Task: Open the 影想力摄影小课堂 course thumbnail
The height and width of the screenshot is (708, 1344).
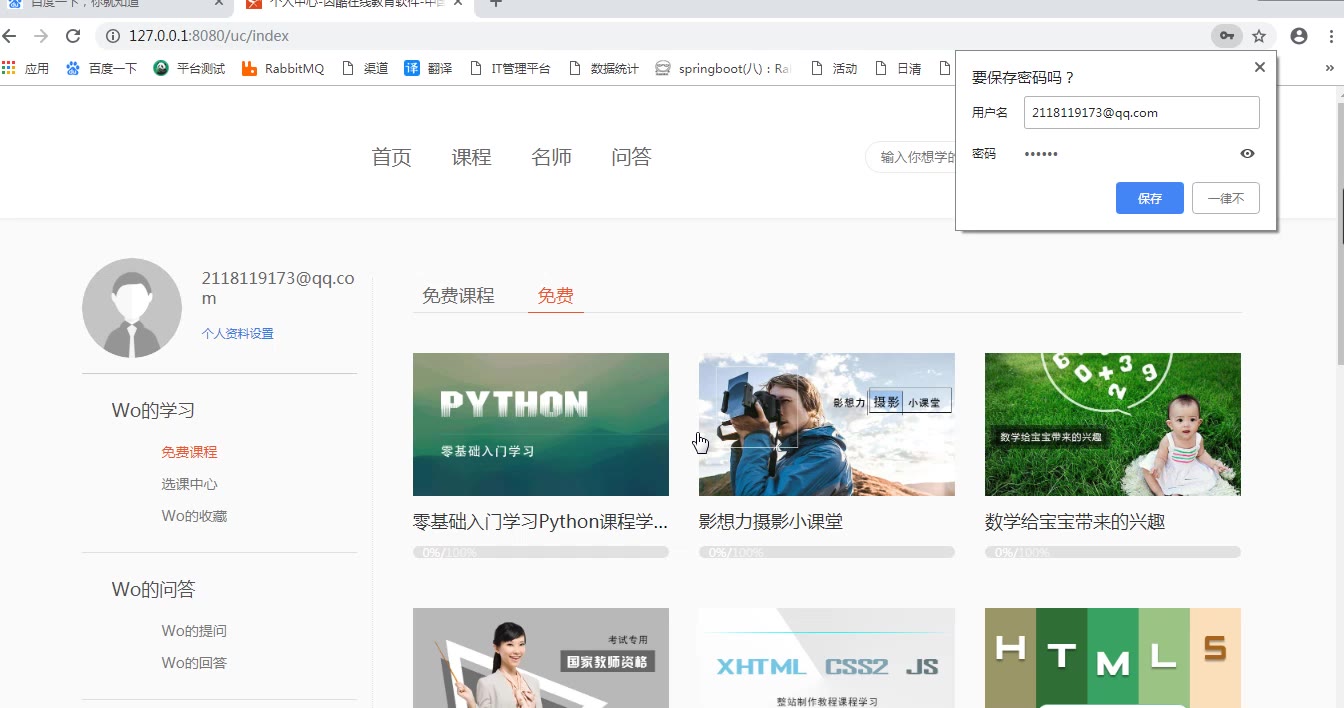Action: click(x=826, y=424)
